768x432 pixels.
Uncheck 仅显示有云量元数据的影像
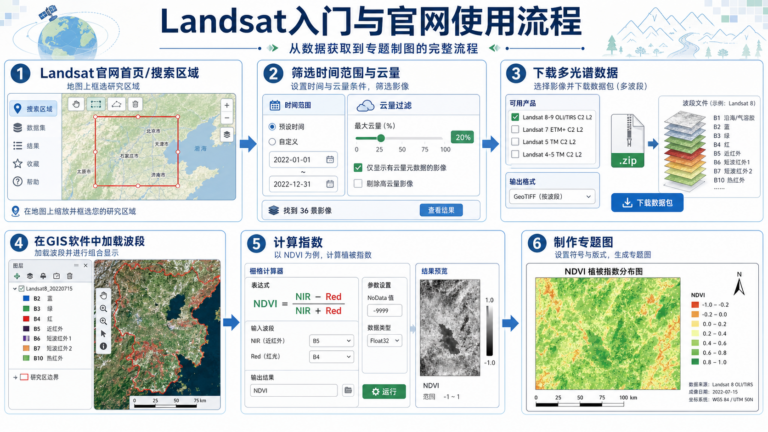point(358,168)
